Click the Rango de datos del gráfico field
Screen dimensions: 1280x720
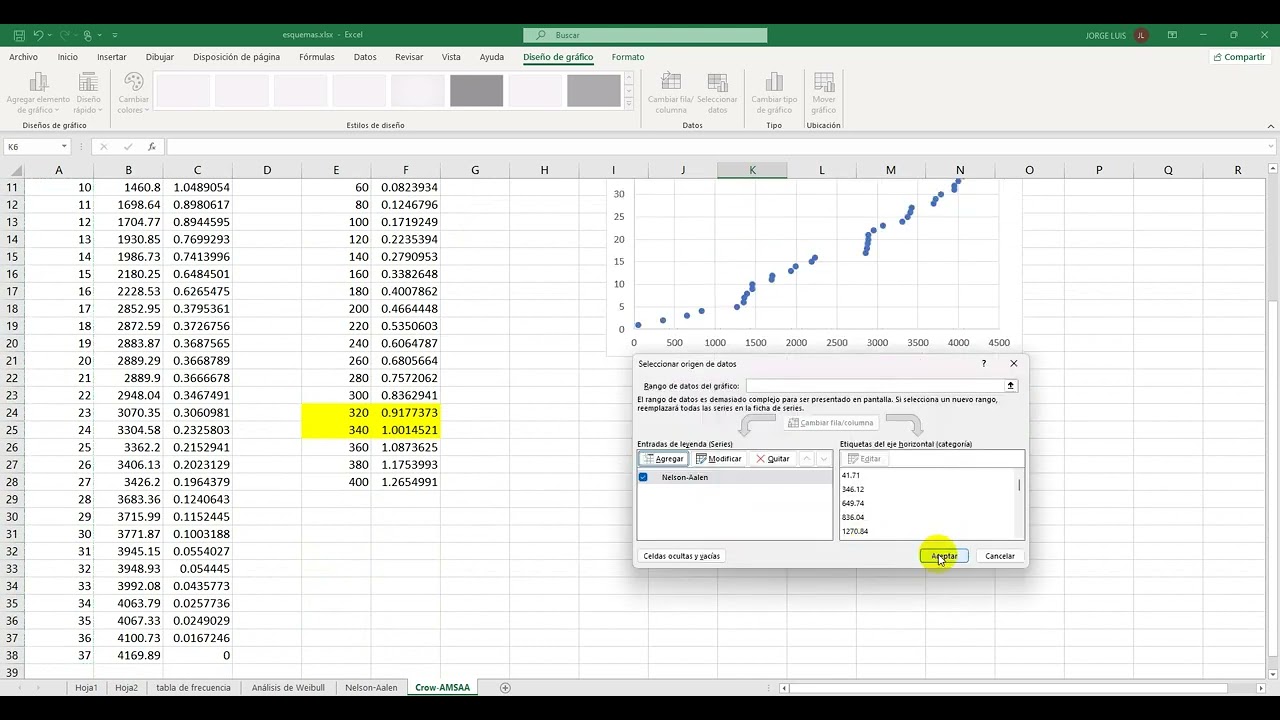coord(874,386)
